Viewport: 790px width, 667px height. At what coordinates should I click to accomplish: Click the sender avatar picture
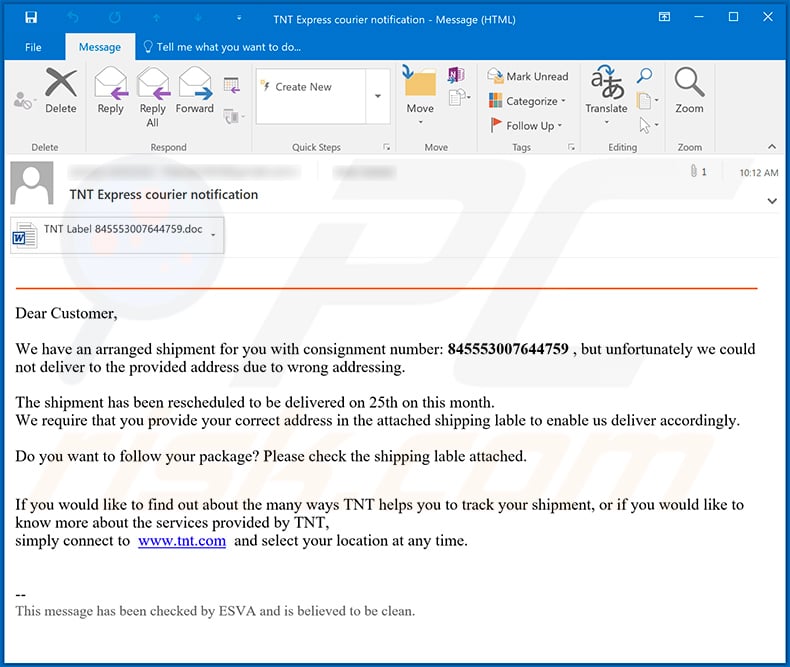32,183
